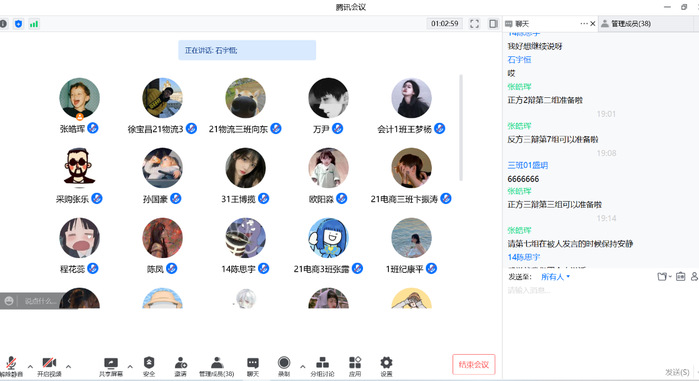
Task: Toggle the mic icon next to 21物流三班向东
Action: point(275,128)
